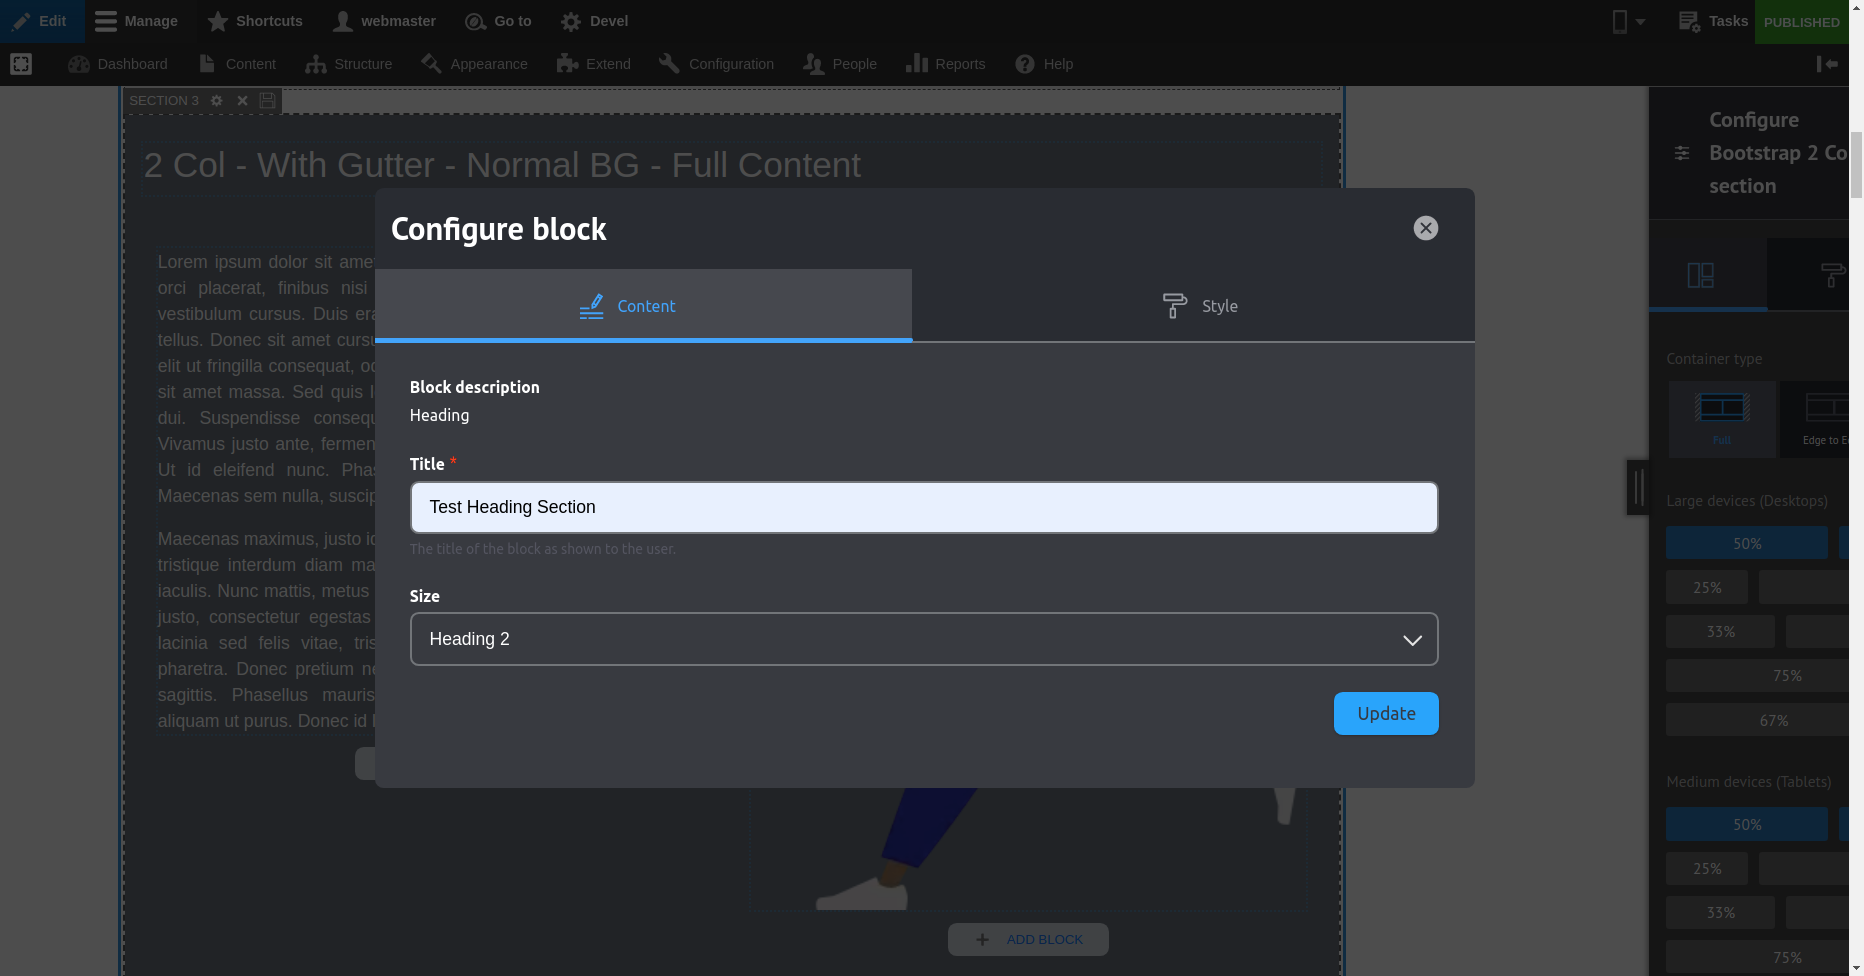The width and height of the screenshot is (1864, 976).
Task: Open the Devel gear menu
Action: coord(594,20)
